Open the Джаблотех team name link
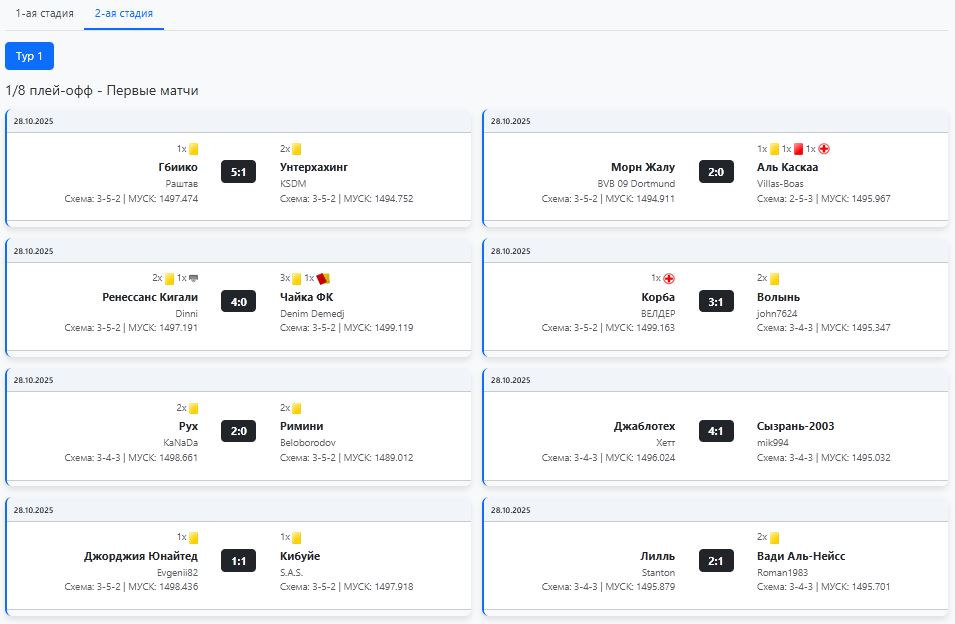Image resolution: width=955 pixels, height=624 pixels. pos(644,426)
